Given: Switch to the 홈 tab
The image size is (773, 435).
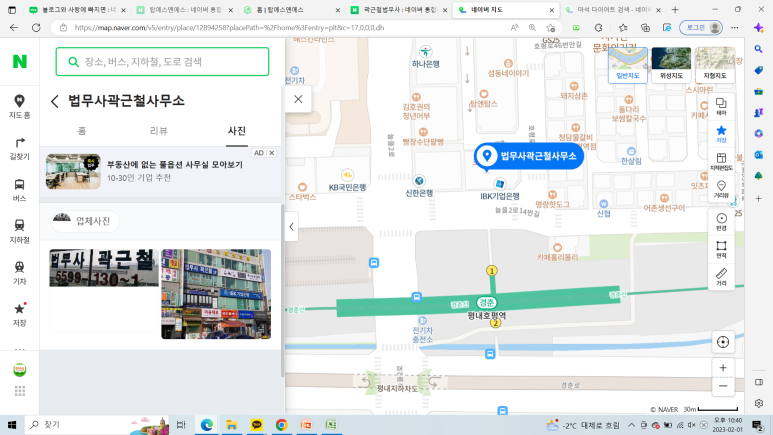Looking at the screenshot, I should tap(82, 131).
